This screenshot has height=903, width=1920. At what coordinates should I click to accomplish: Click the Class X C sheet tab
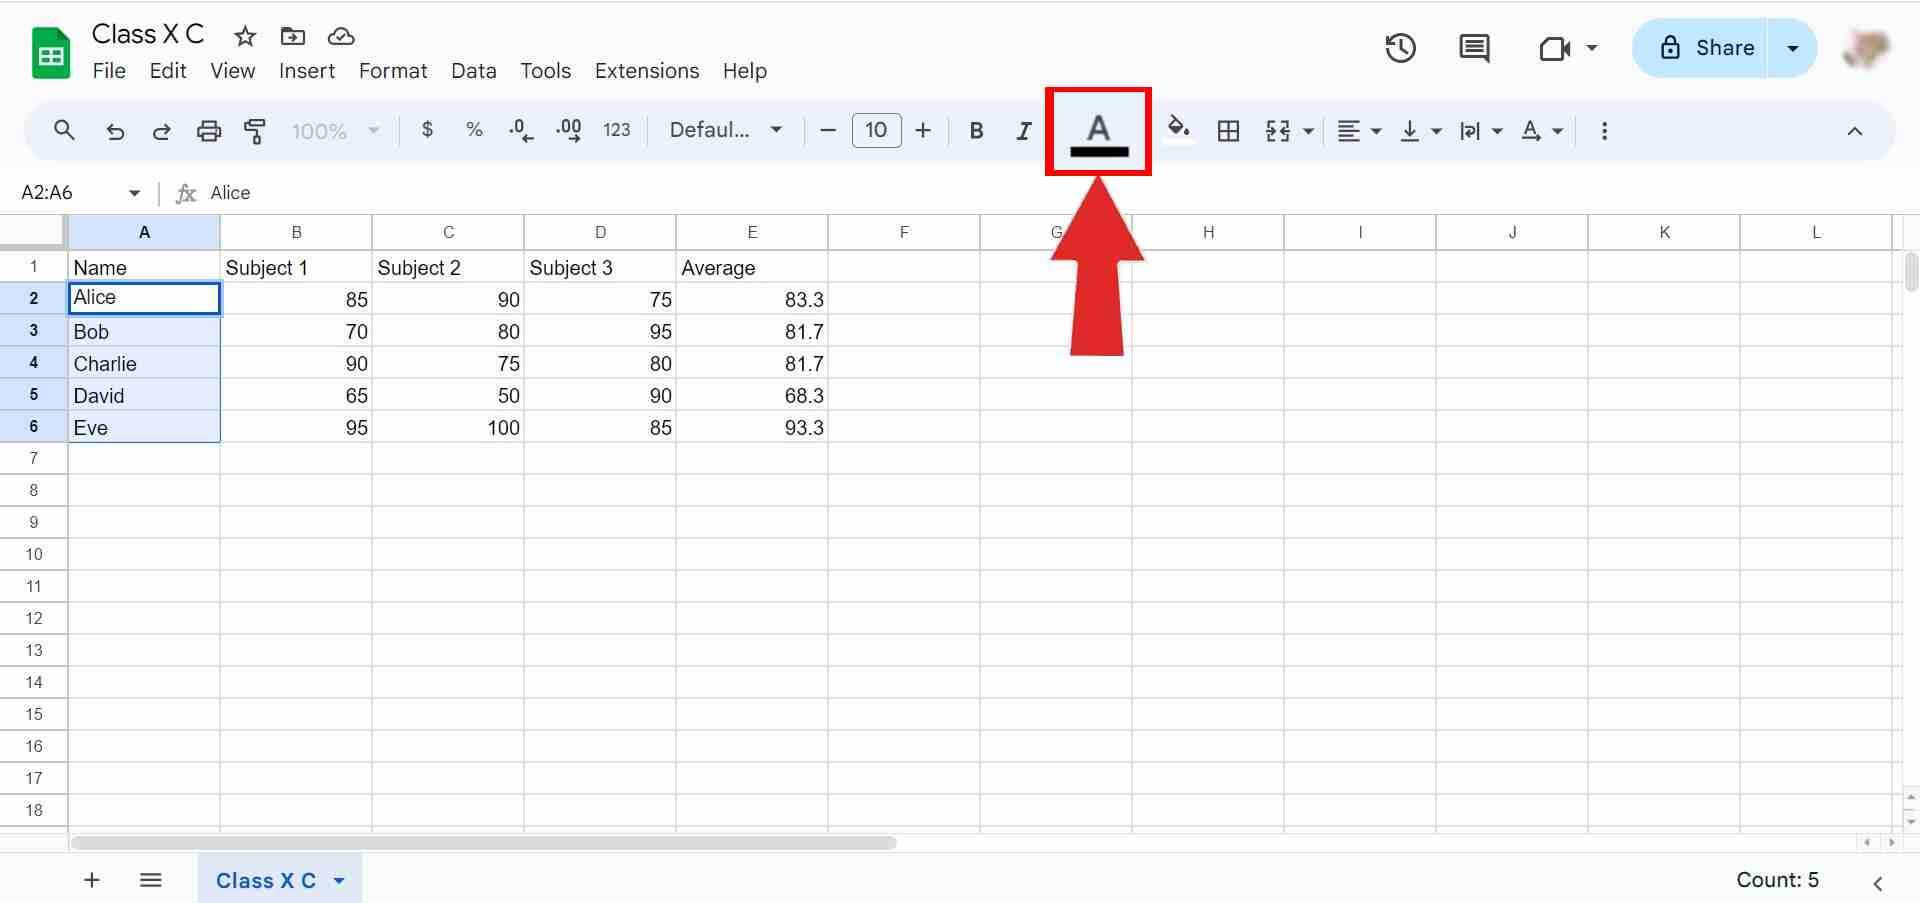click(x=266, y=880)
